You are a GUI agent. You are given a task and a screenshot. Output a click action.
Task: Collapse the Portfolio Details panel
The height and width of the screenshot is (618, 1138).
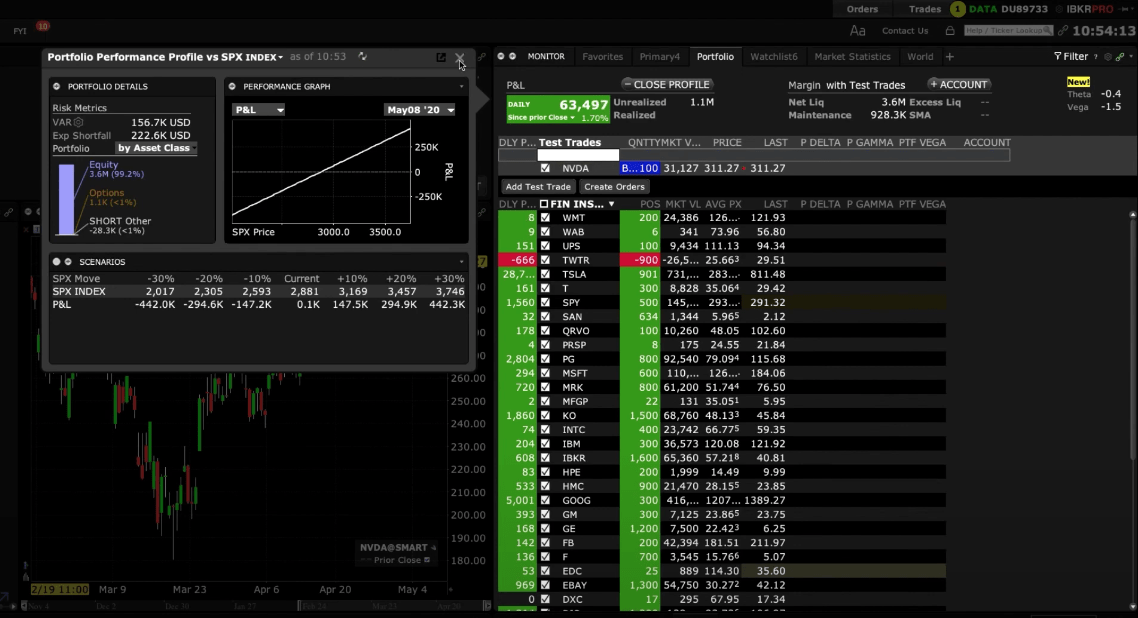[x=57, y=86]
